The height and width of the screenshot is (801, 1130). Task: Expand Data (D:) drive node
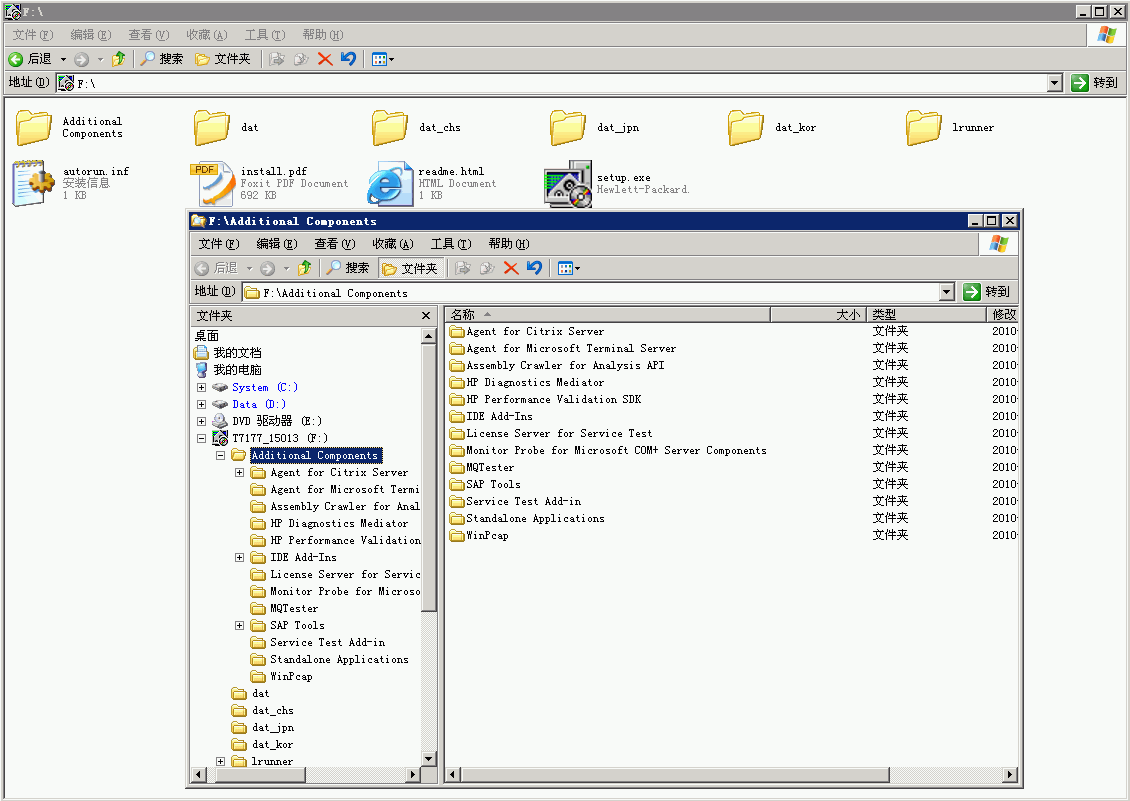202,404
